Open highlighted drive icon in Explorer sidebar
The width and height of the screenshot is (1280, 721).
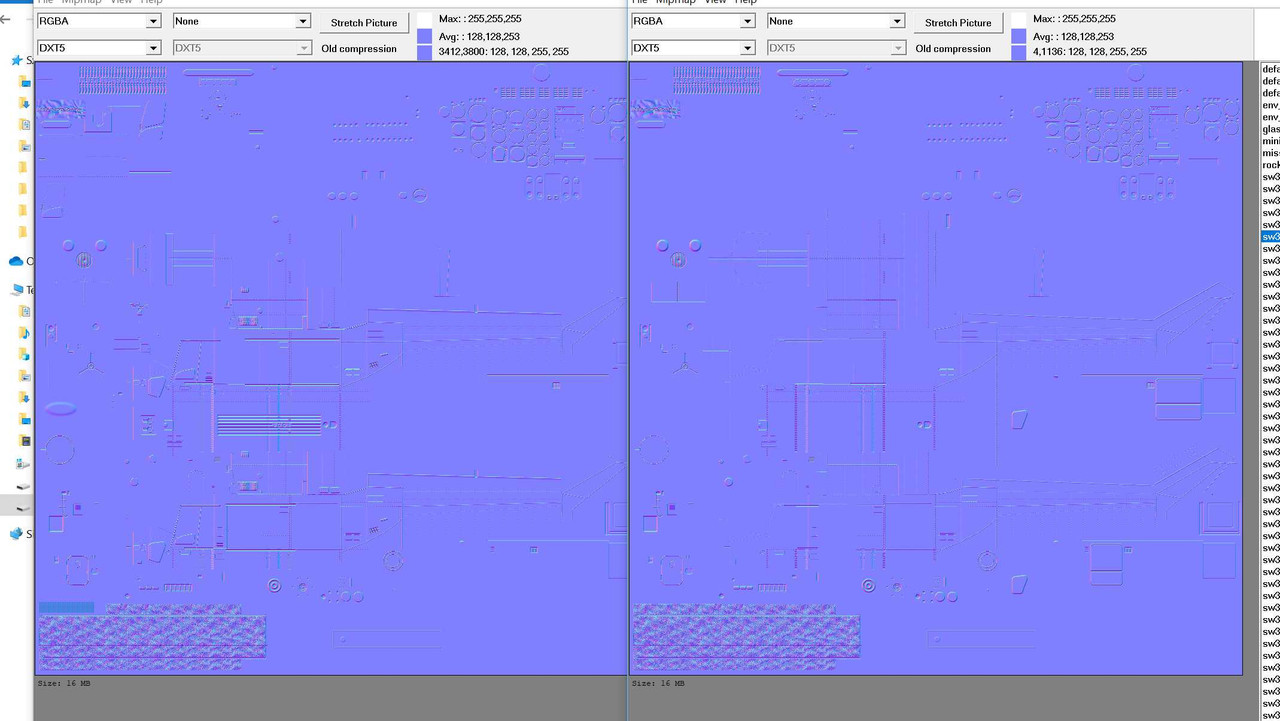point(24,507)
